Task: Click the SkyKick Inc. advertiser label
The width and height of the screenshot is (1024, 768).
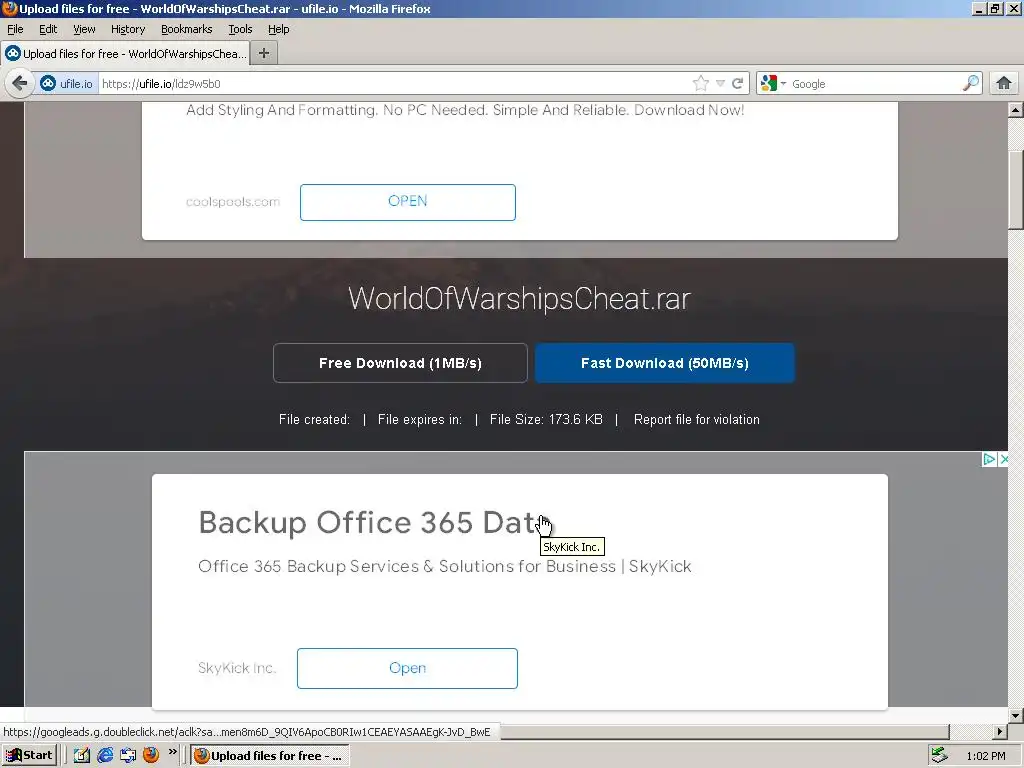Action: 237,668
